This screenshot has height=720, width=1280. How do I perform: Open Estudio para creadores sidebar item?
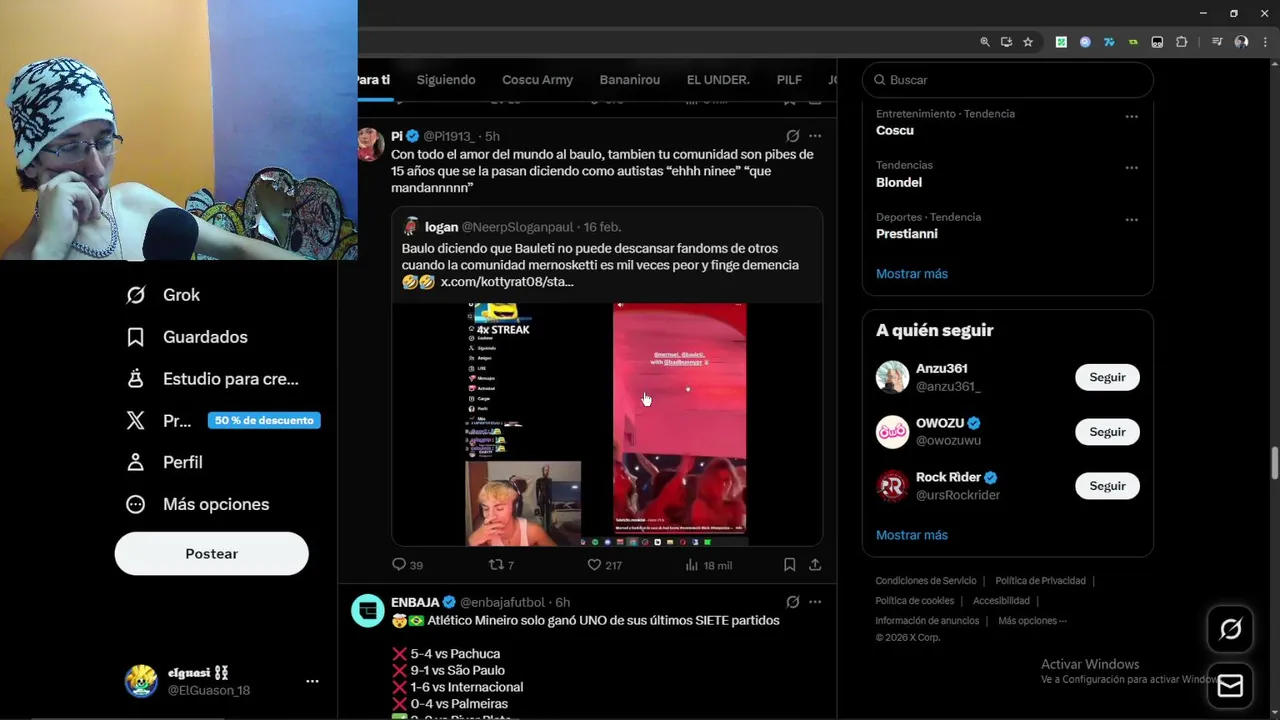[212, 379]
